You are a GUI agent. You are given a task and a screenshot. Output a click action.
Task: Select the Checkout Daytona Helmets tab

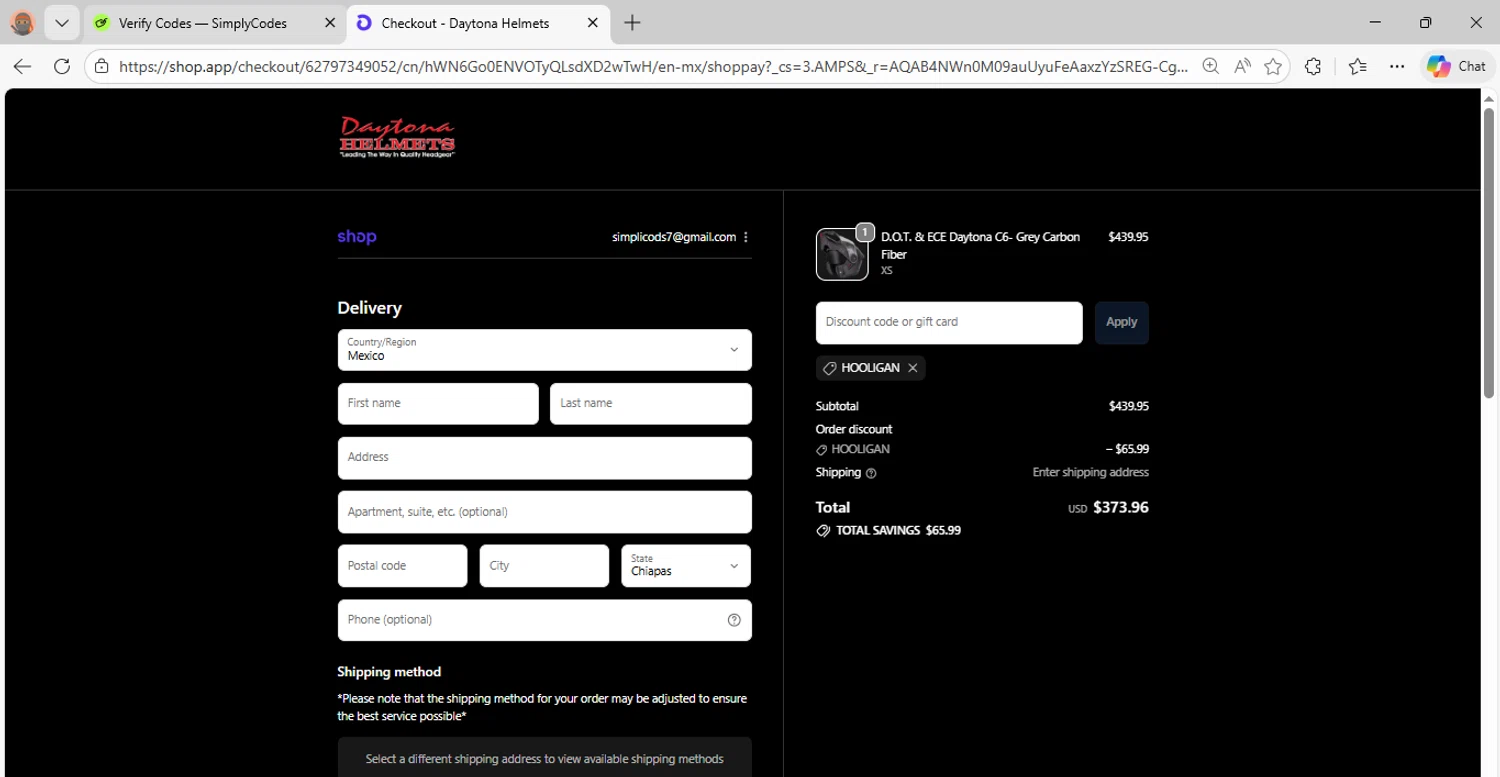(465, 23)
